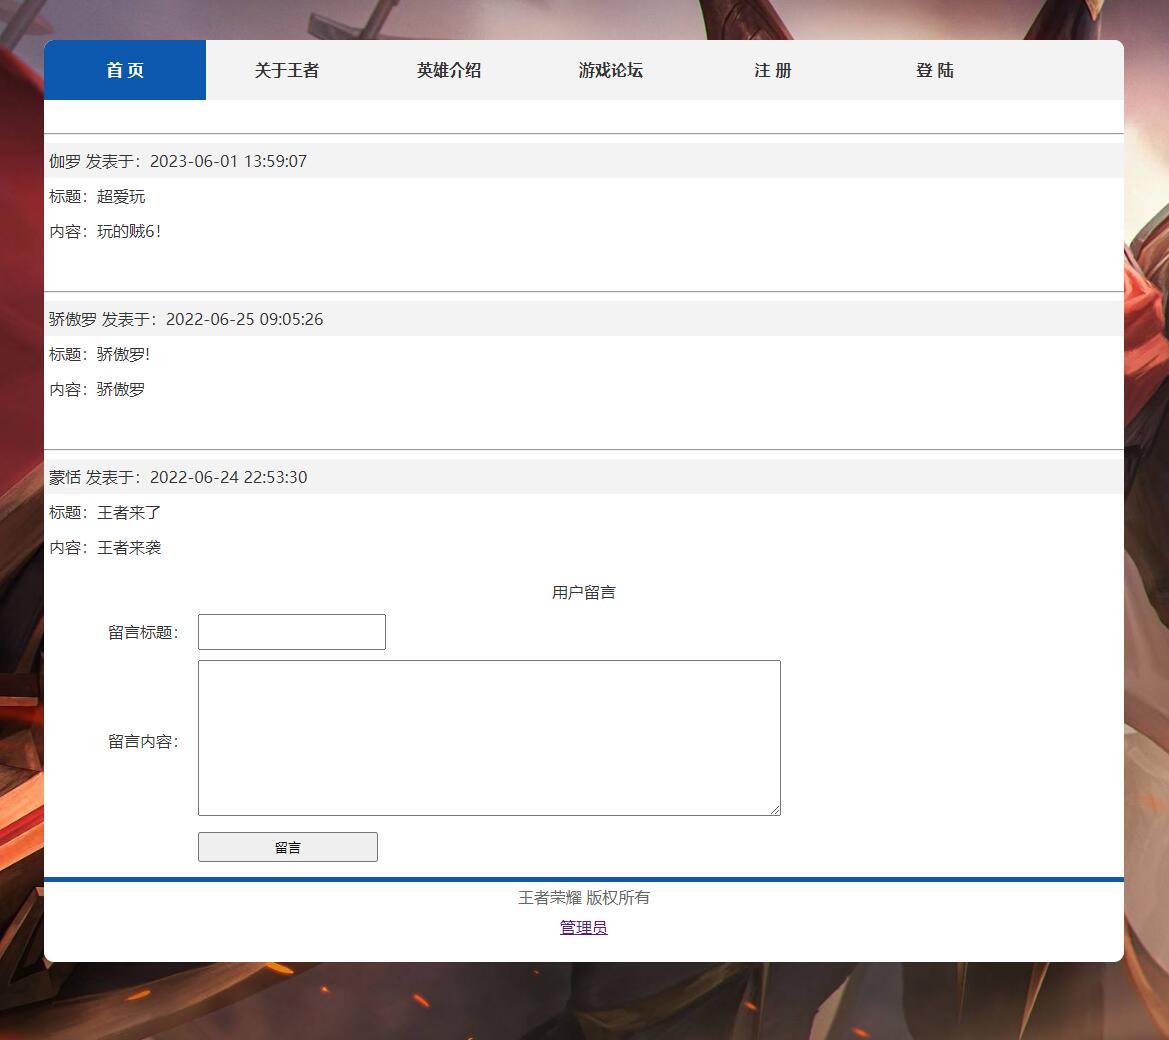
Task: Grab the textarea resize handle
Action: point(775,810)
